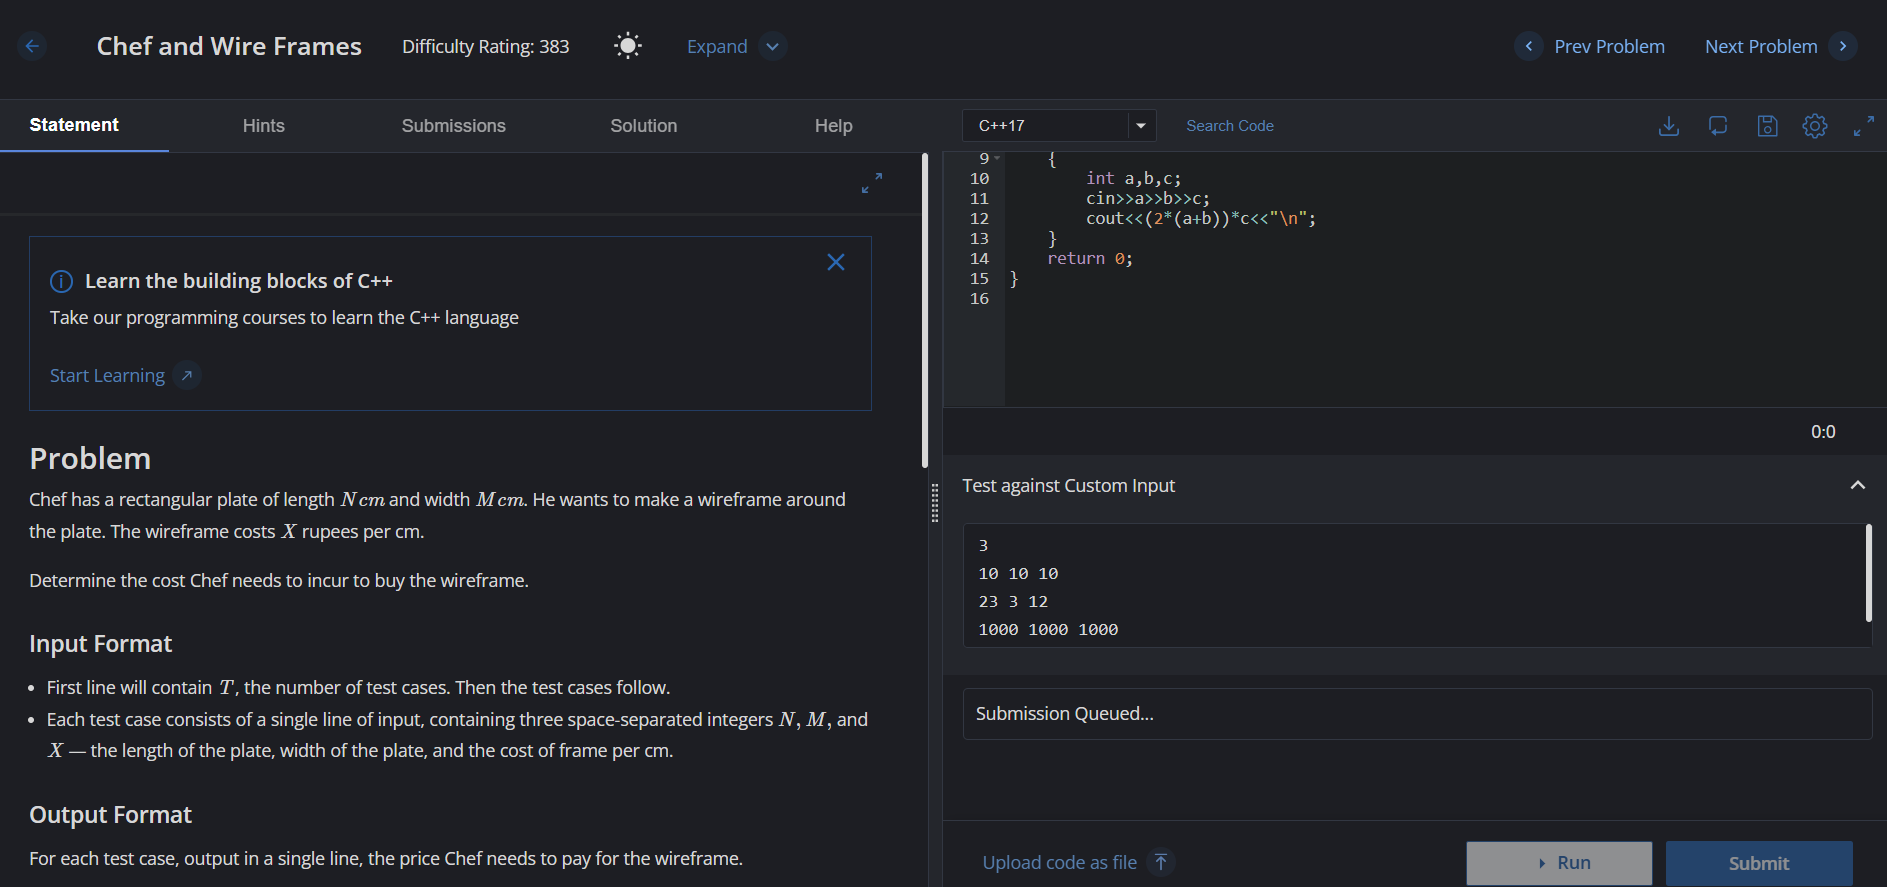
Task: Open editor settings gear icon
Action: click(x=1815, y=126)
